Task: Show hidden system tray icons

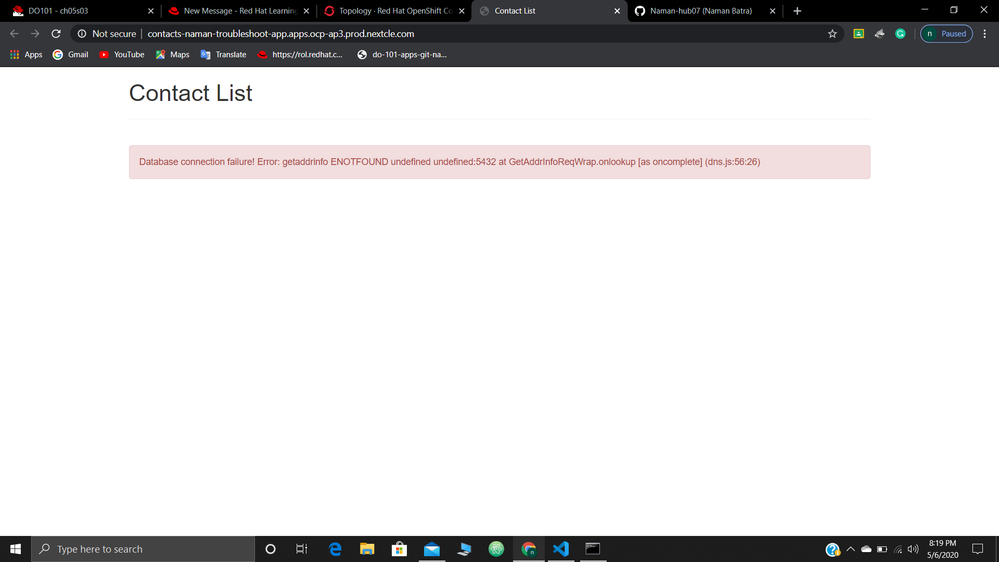Action: click(851, 549)
